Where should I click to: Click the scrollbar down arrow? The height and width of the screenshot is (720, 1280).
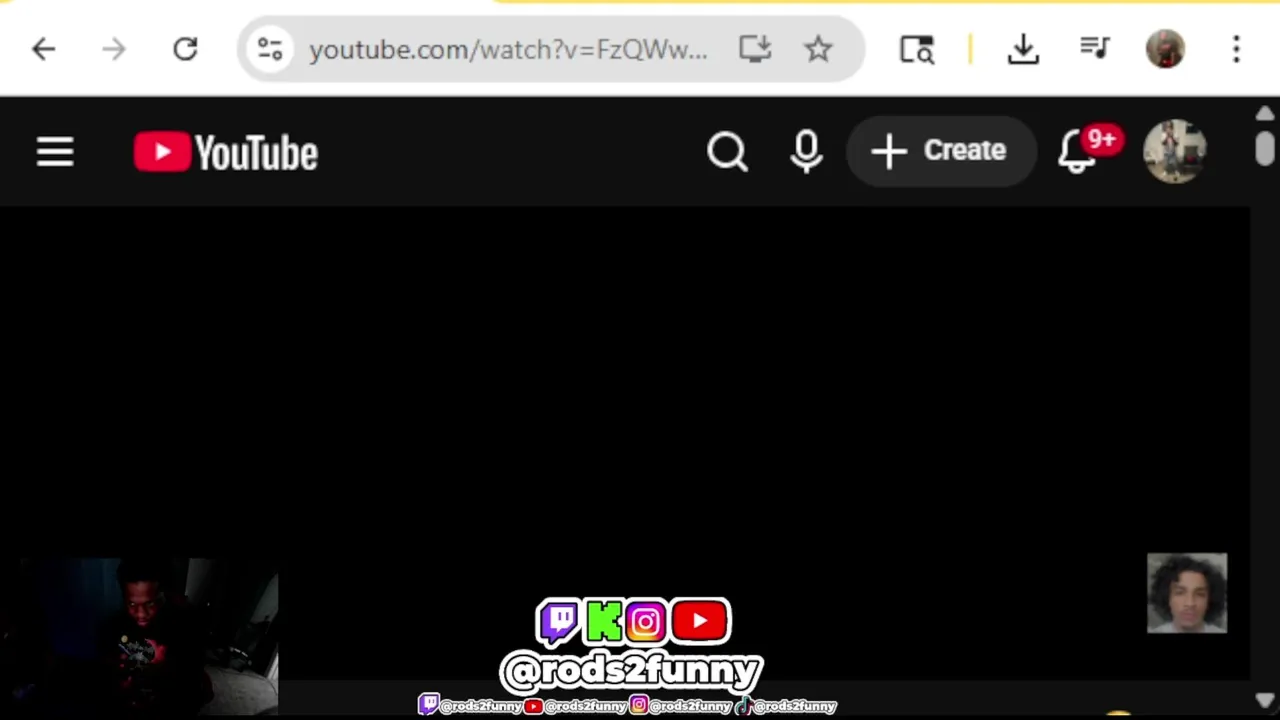[1265, 701]
